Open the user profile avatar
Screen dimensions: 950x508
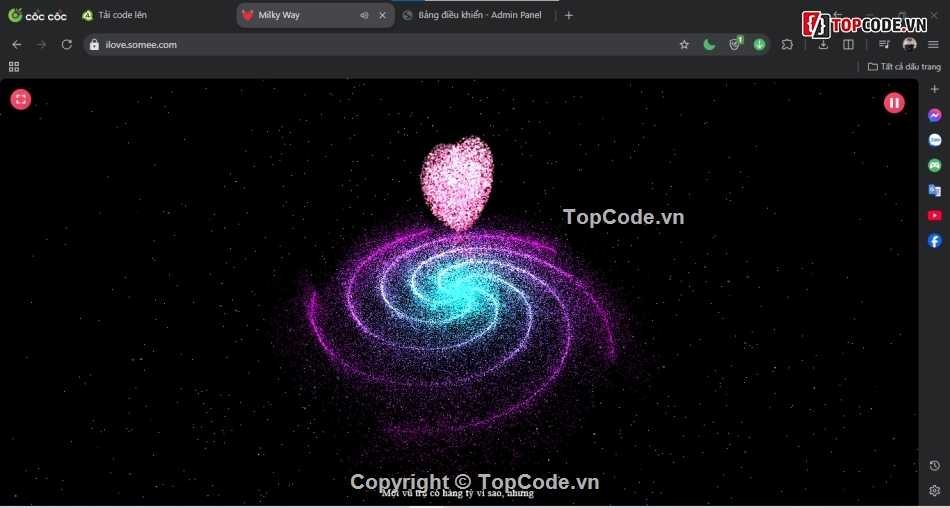[x=909, y=44]
